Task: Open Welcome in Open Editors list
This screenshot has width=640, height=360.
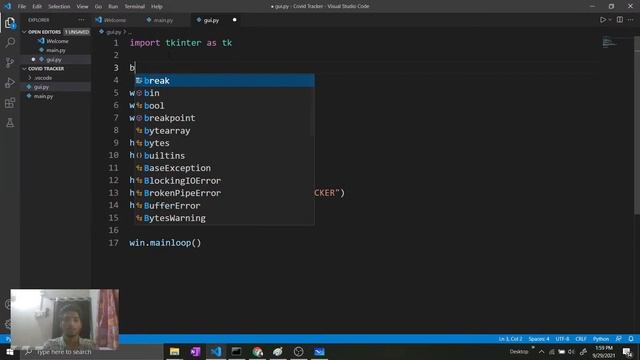Action: click(57, 41)
